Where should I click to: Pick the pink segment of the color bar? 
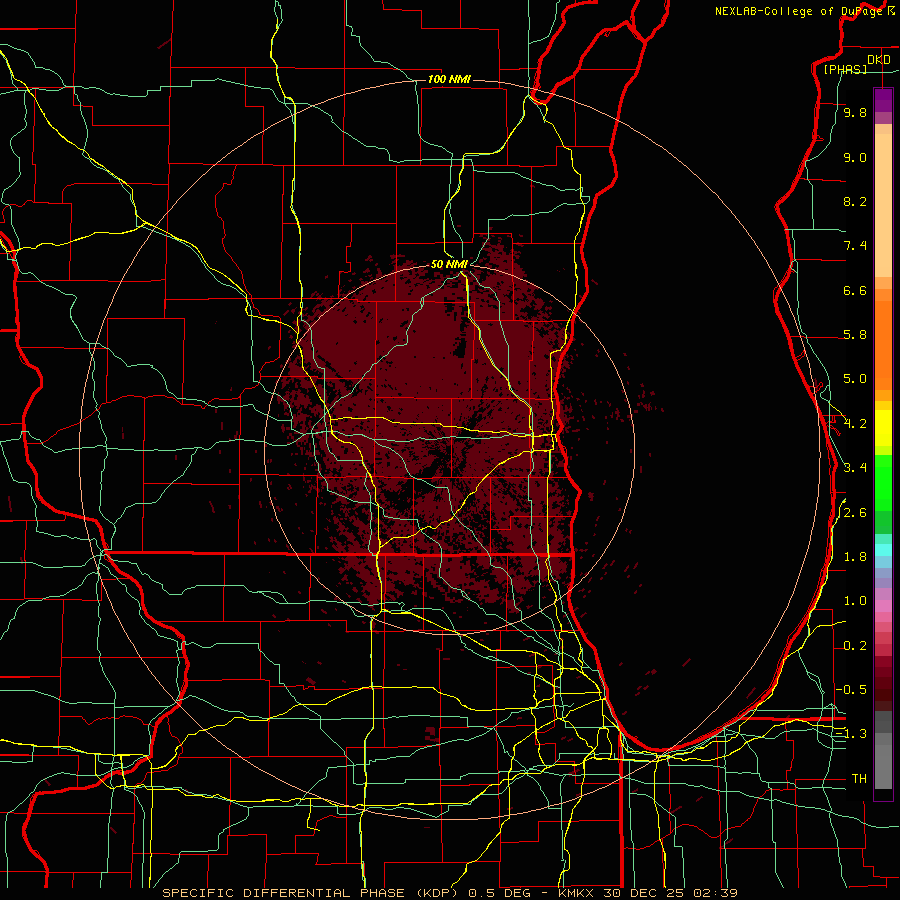(x=883, y=606)
